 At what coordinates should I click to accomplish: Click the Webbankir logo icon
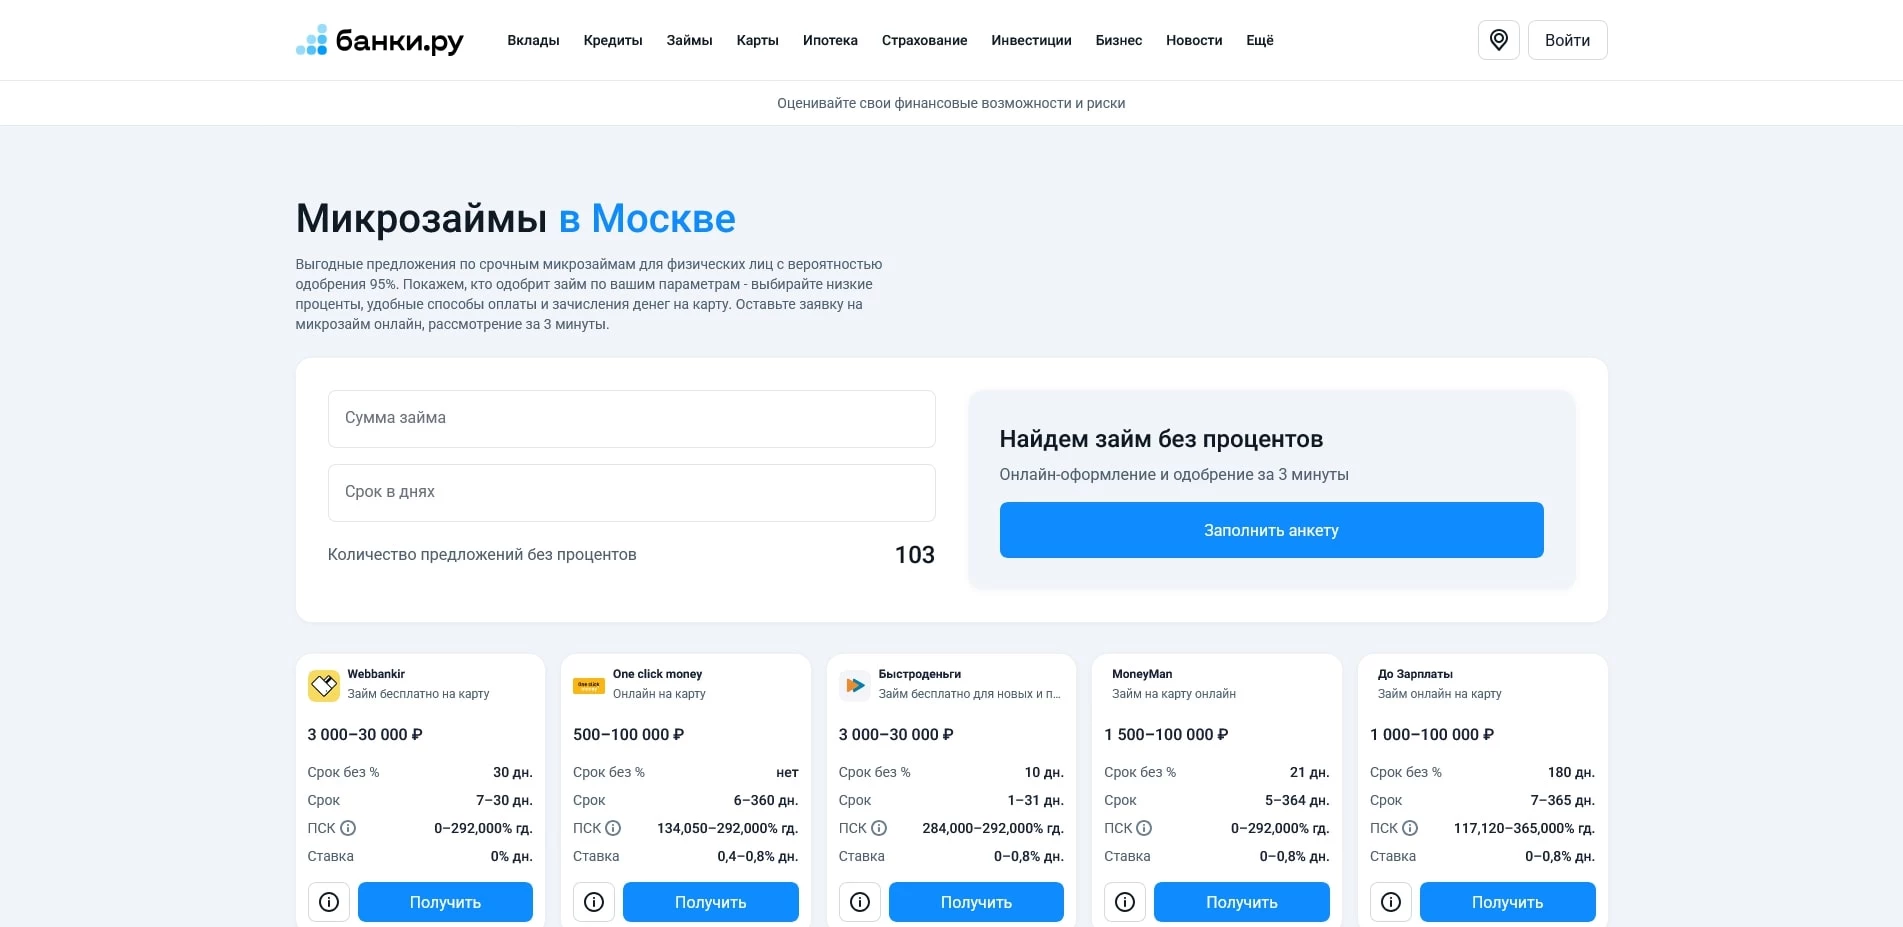pos(323,685)
